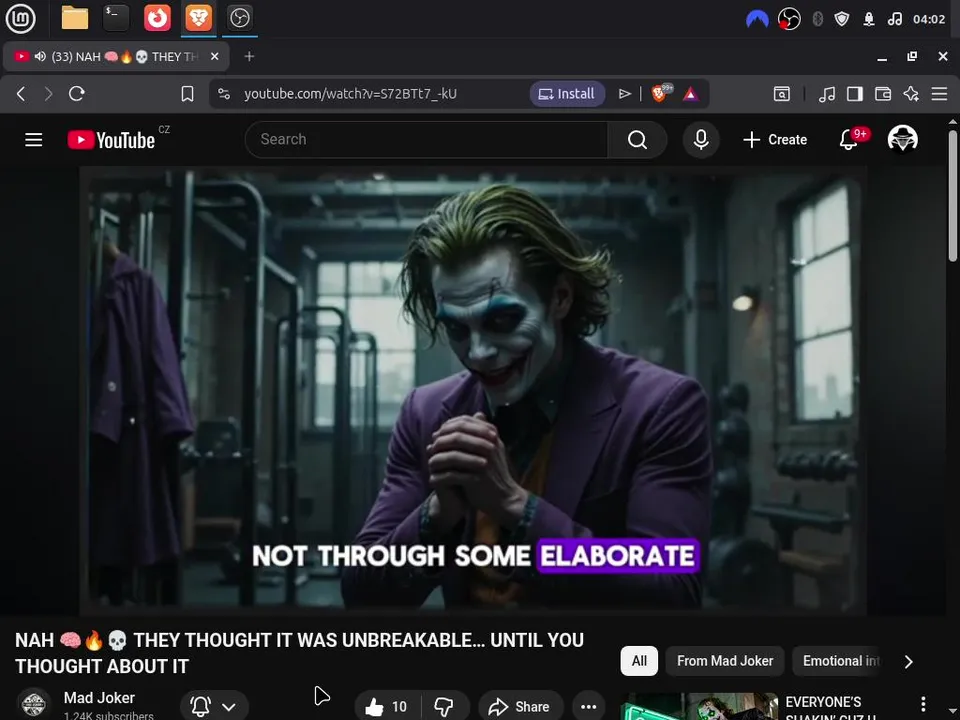Open the Create button
The image size is (960, 720).
(775, 140)
